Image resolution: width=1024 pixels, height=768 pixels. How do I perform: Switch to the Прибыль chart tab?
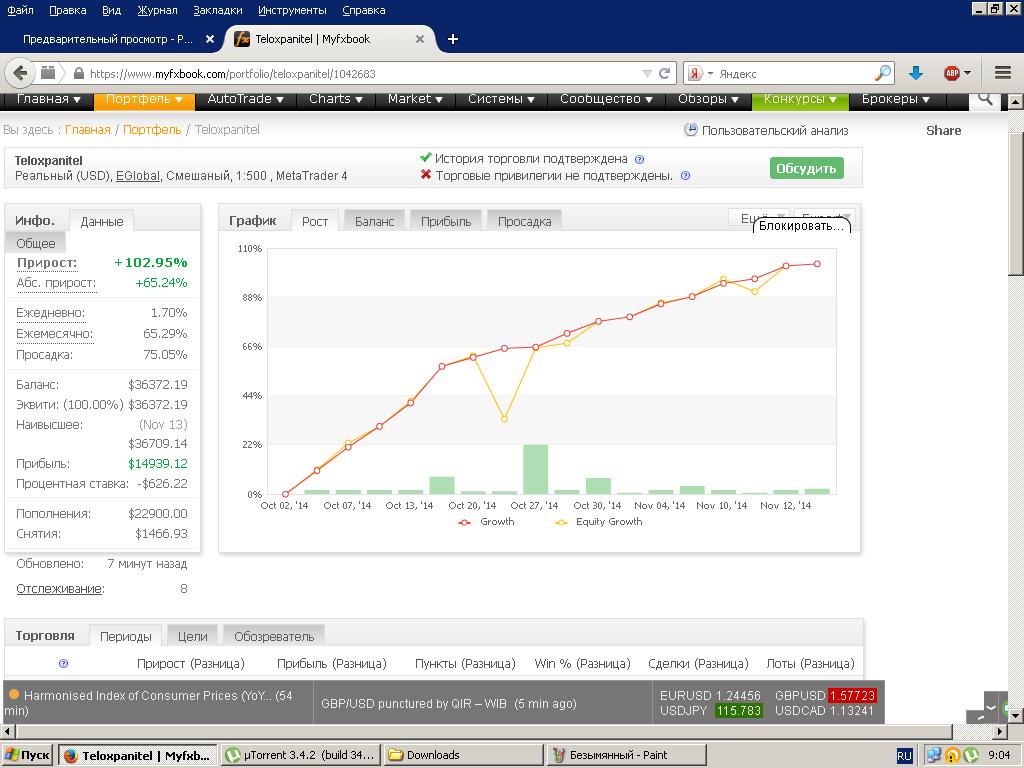pos(445,221)
